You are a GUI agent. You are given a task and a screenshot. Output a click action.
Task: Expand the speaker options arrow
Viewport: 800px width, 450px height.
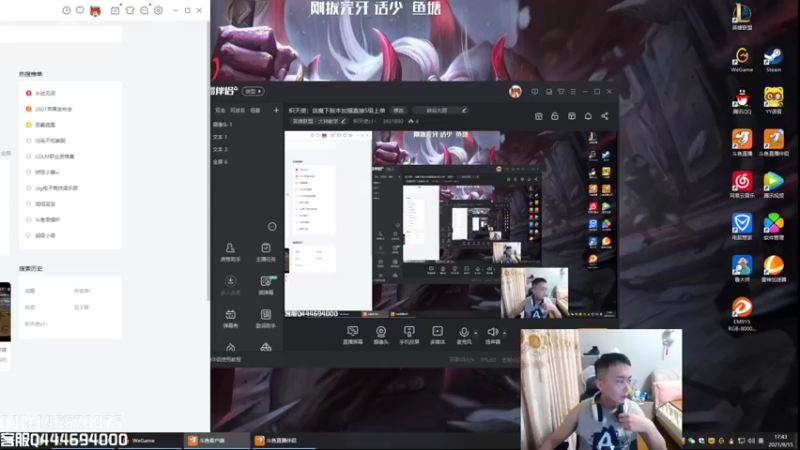505,333
